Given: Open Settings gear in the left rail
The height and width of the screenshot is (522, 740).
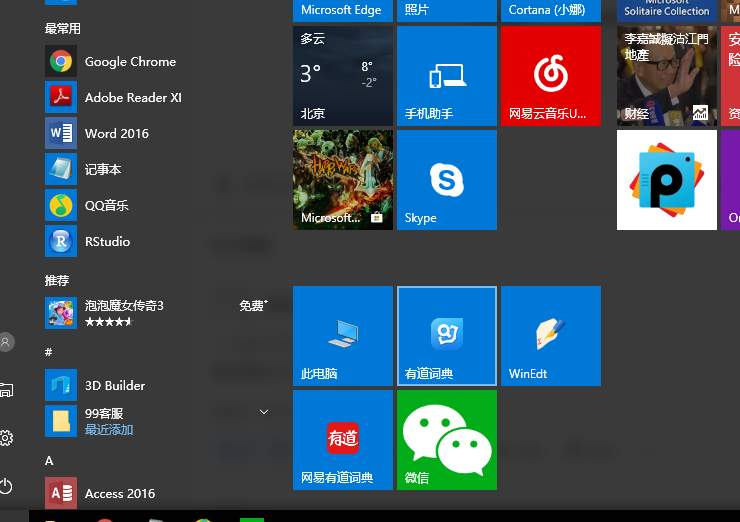Looking at the screenshot, I should pyautogui.click(x=6, y=438).
